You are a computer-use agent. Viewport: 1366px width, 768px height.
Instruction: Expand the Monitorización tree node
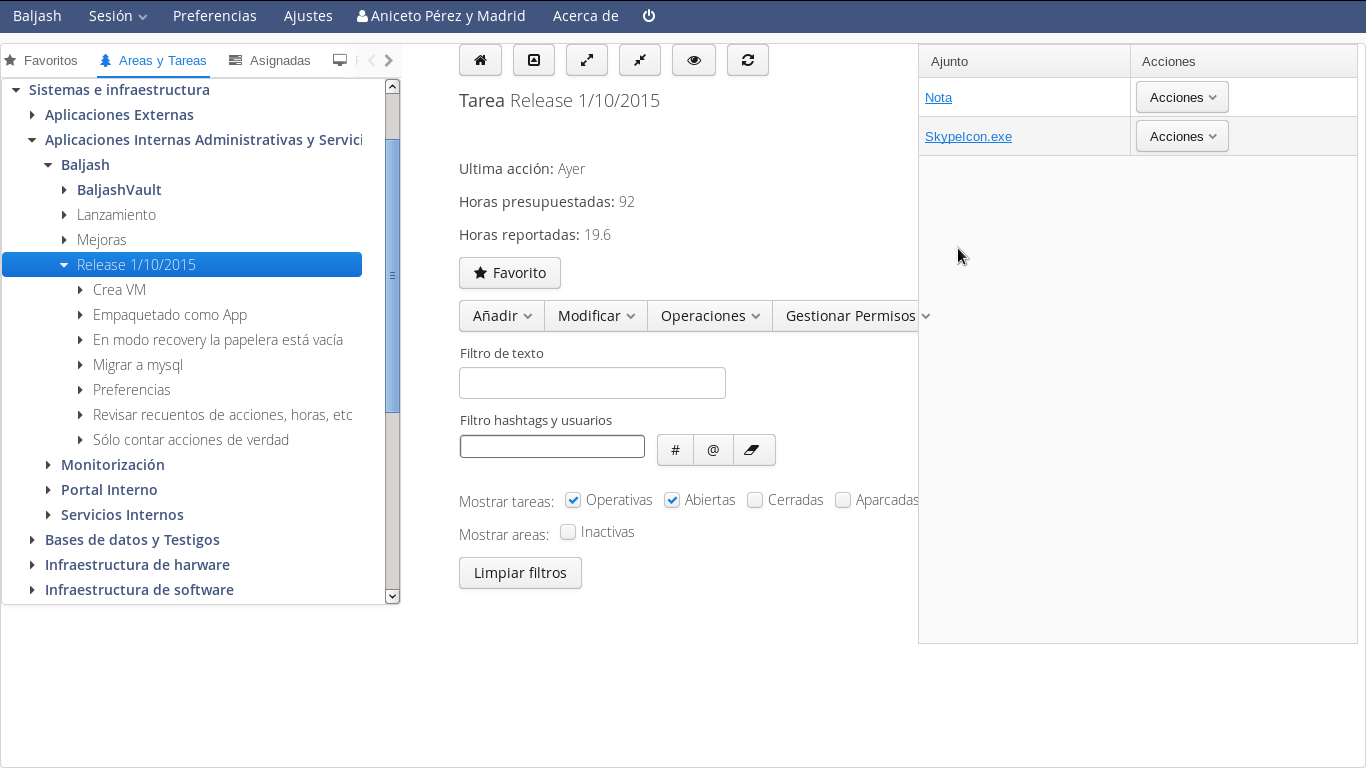coord(49,465)
